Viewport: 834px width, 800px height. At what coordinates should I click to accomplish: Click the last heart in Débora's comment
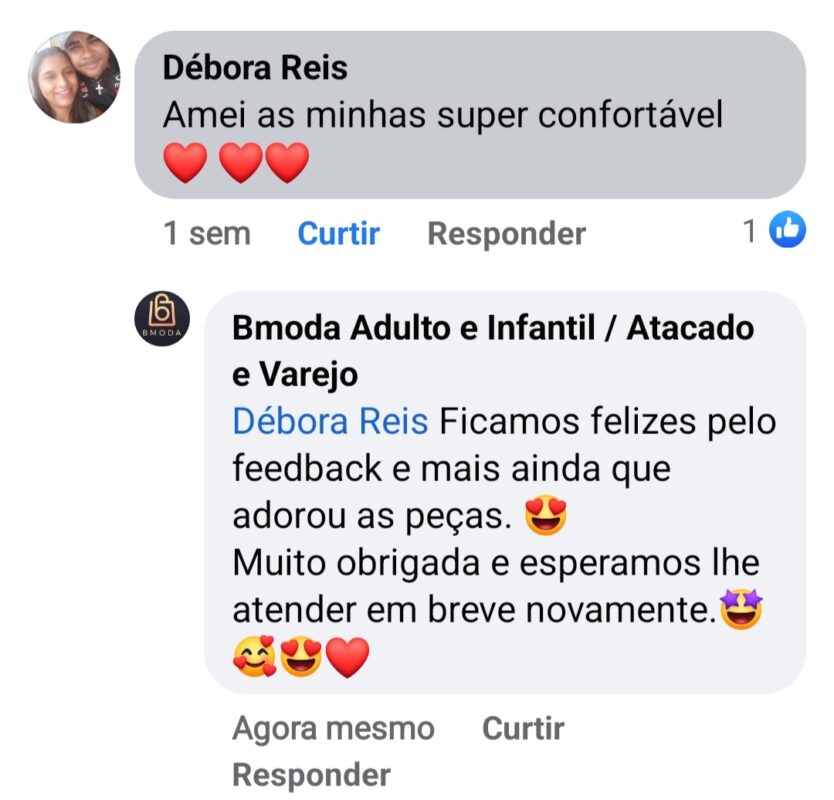[x=287, y=162]
